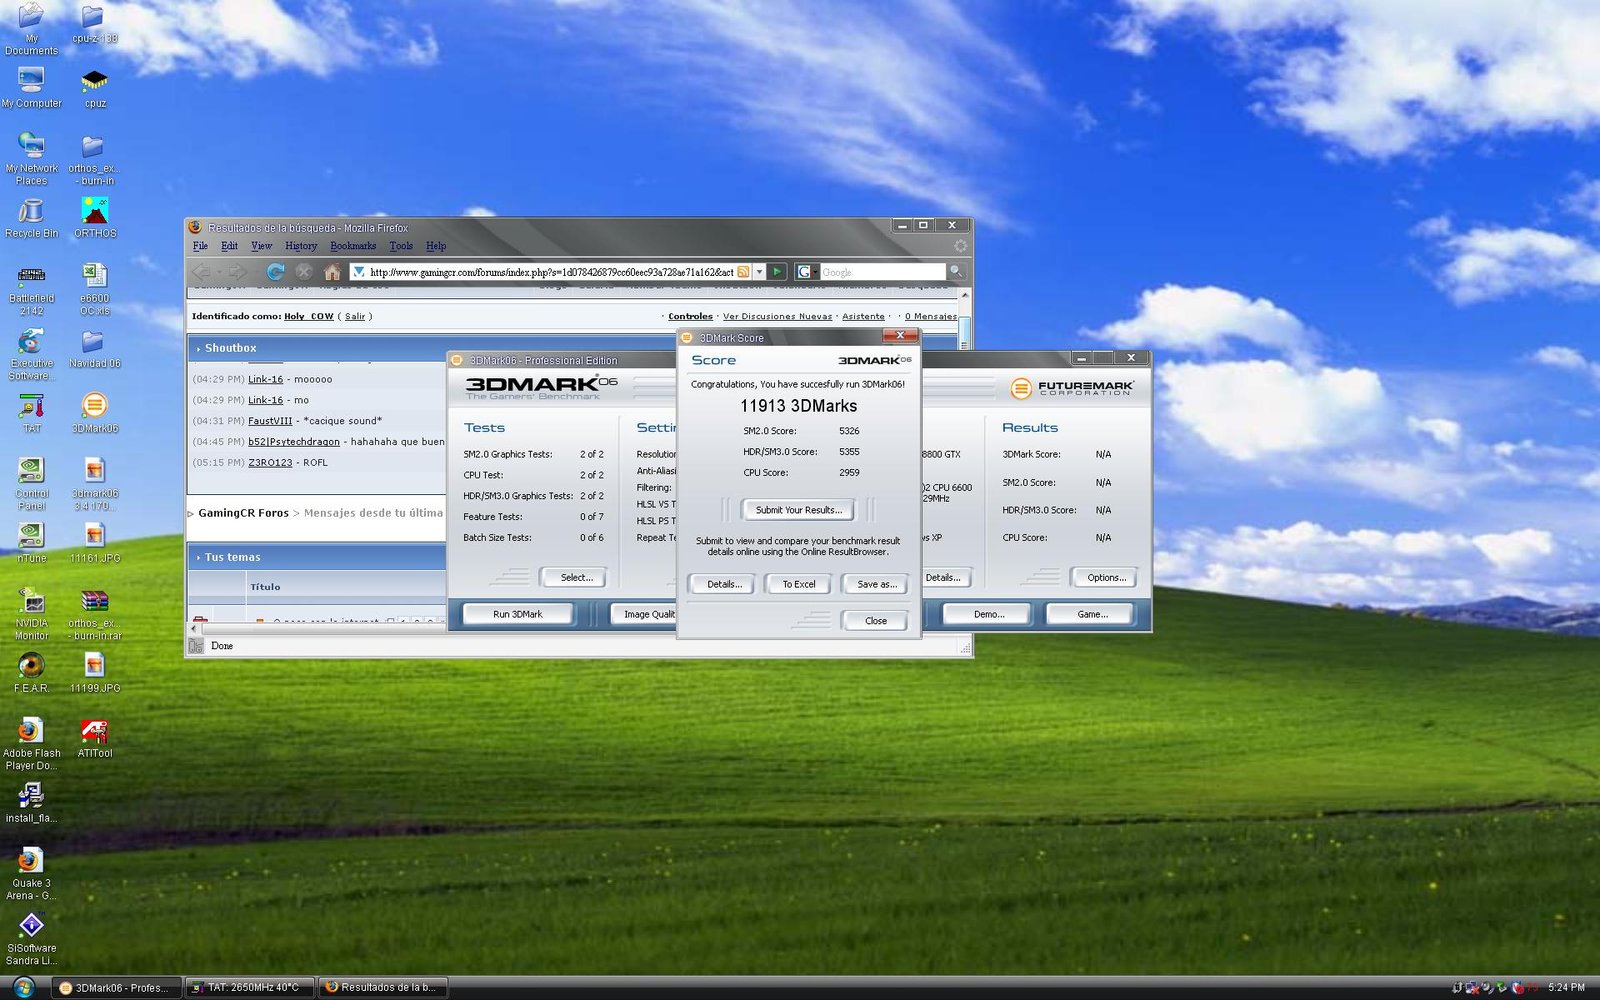Click Run 3DMark button

tap(517, 614)
